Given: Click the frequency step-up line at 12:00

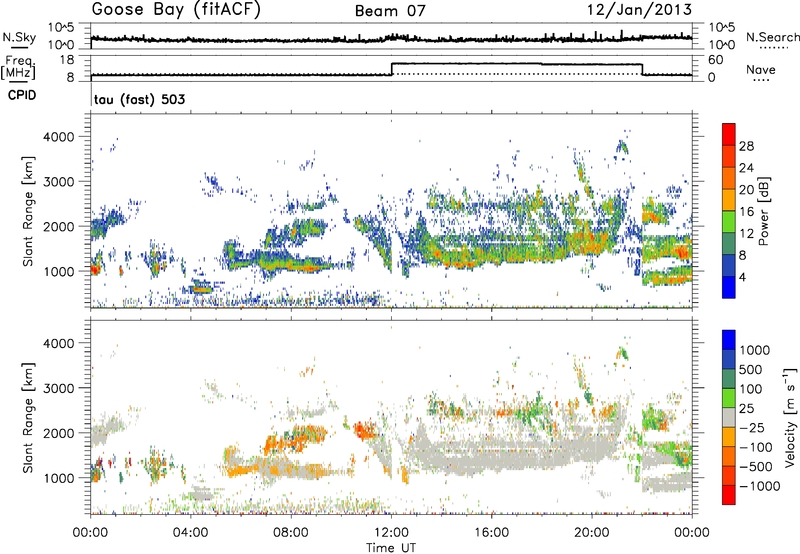Looking at the screenshot, I should [x=392, y=69].
